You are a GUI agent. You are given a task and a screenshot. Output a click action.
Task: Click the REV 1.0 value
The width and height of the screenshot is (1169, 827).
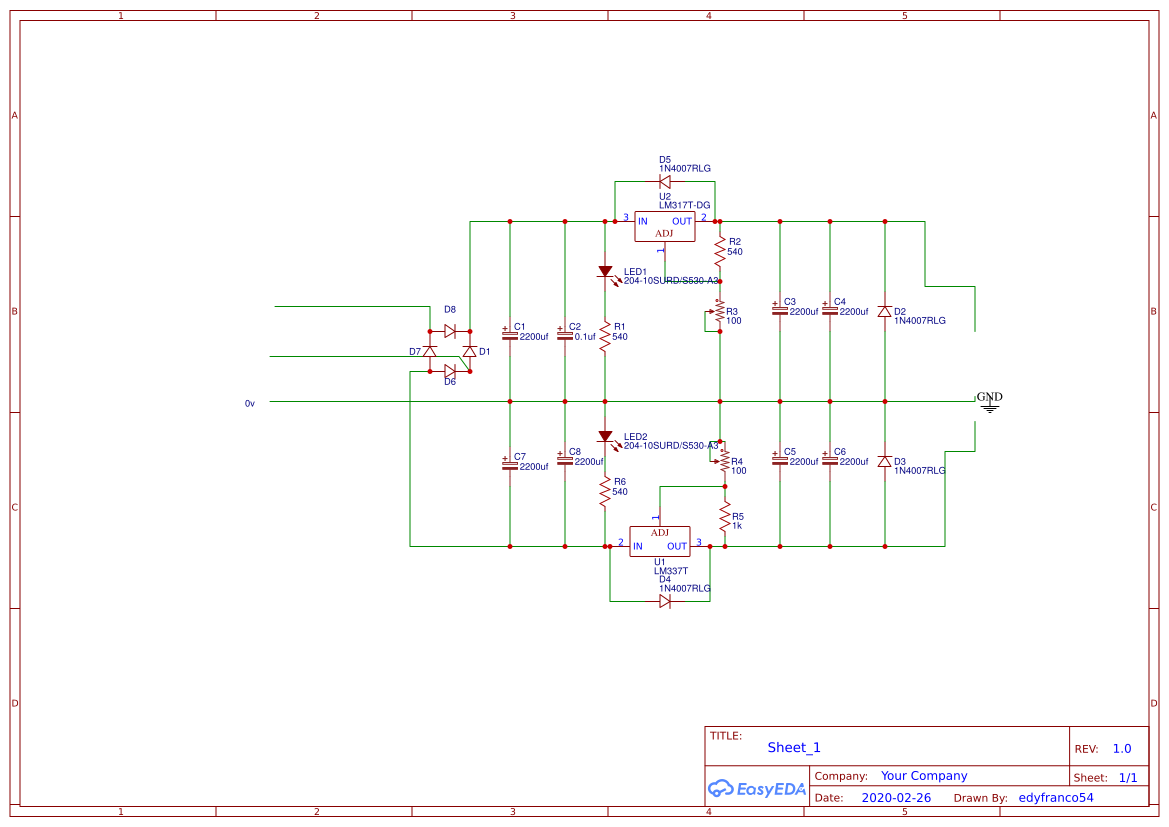pyautogui.click(x=1120, y=747)
